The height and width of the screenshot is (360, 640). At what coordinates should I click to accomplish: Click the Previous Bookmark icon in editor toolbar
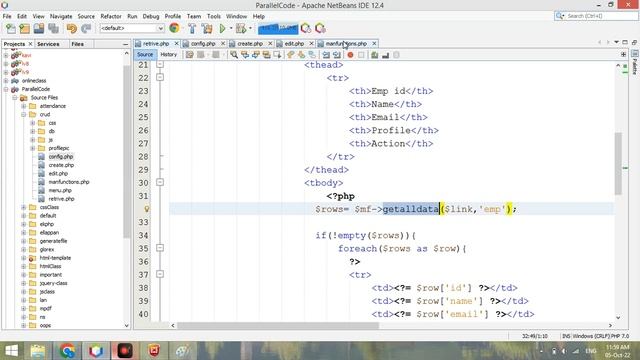click(291, 55)
